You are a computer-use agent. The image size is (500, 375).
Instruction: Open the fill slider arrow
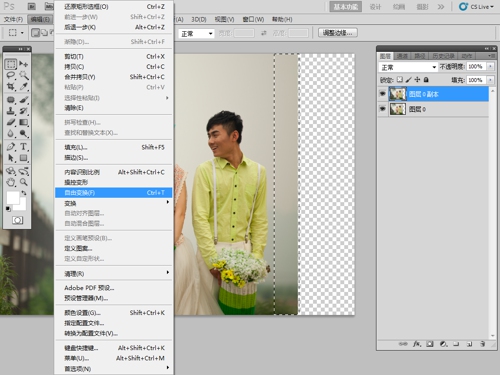point(490,80)
